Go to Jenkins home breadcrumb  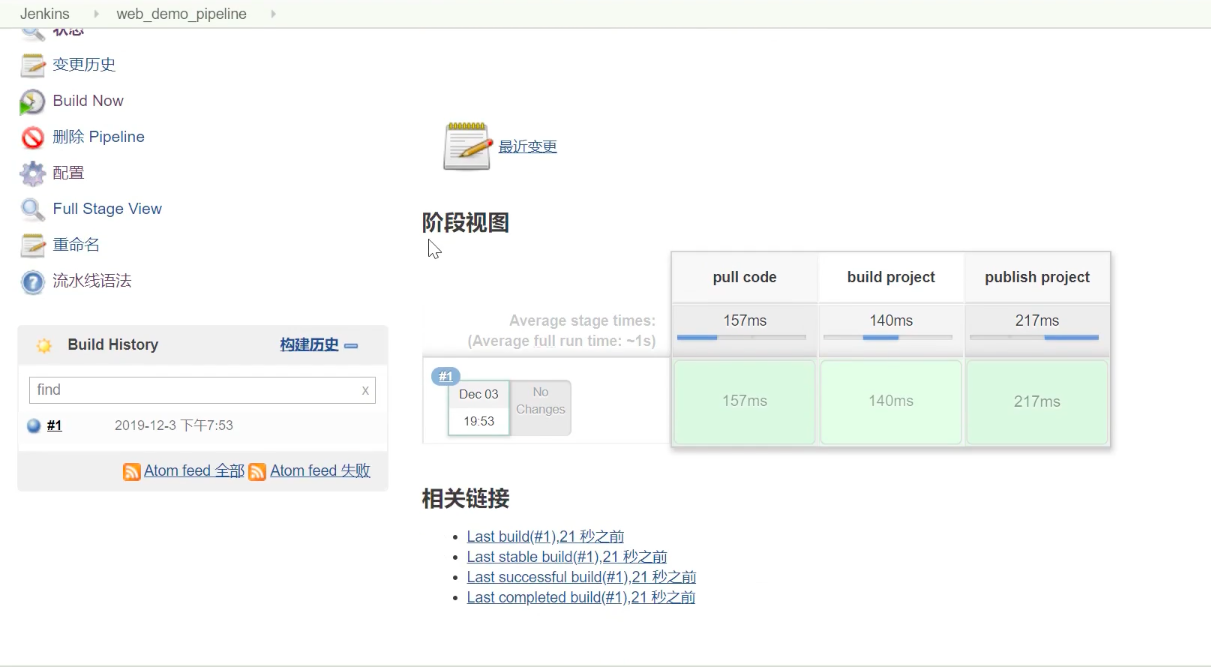point(44,14)
